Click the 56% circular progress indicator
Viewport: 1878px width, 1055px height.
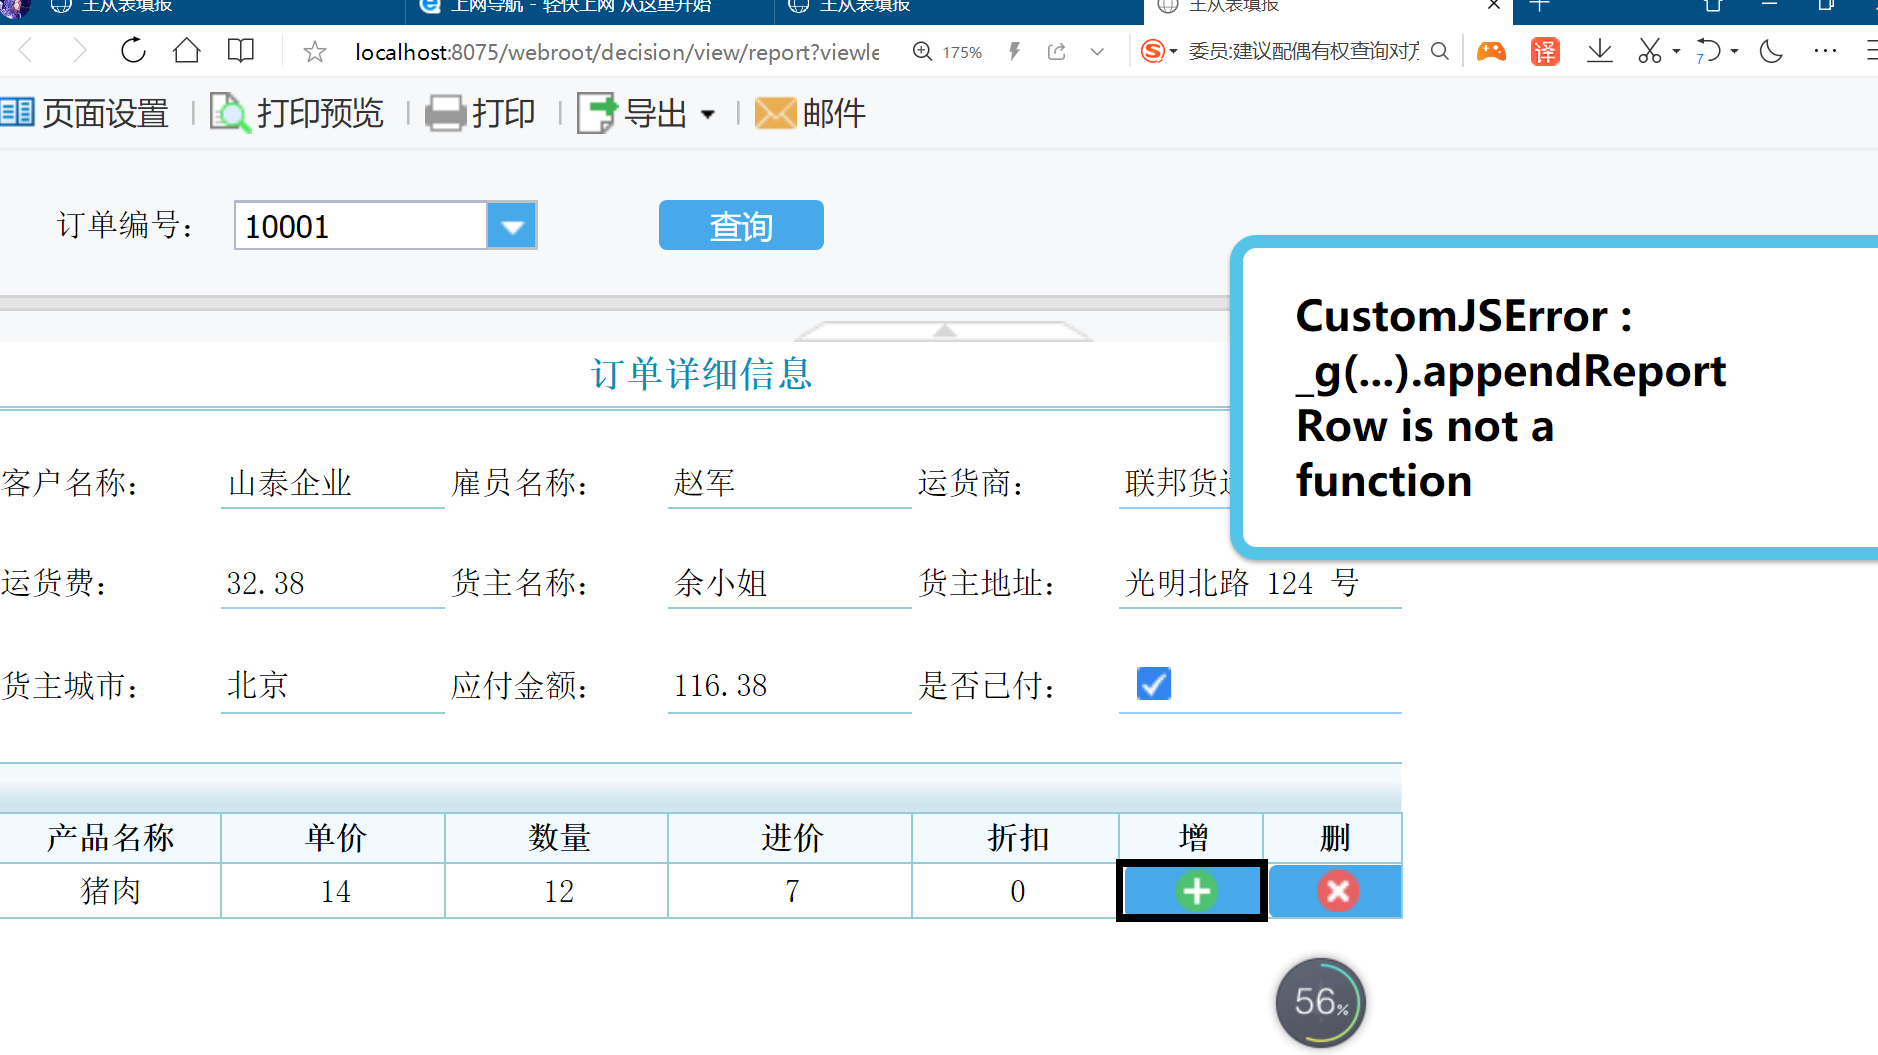(1320, 1002)
